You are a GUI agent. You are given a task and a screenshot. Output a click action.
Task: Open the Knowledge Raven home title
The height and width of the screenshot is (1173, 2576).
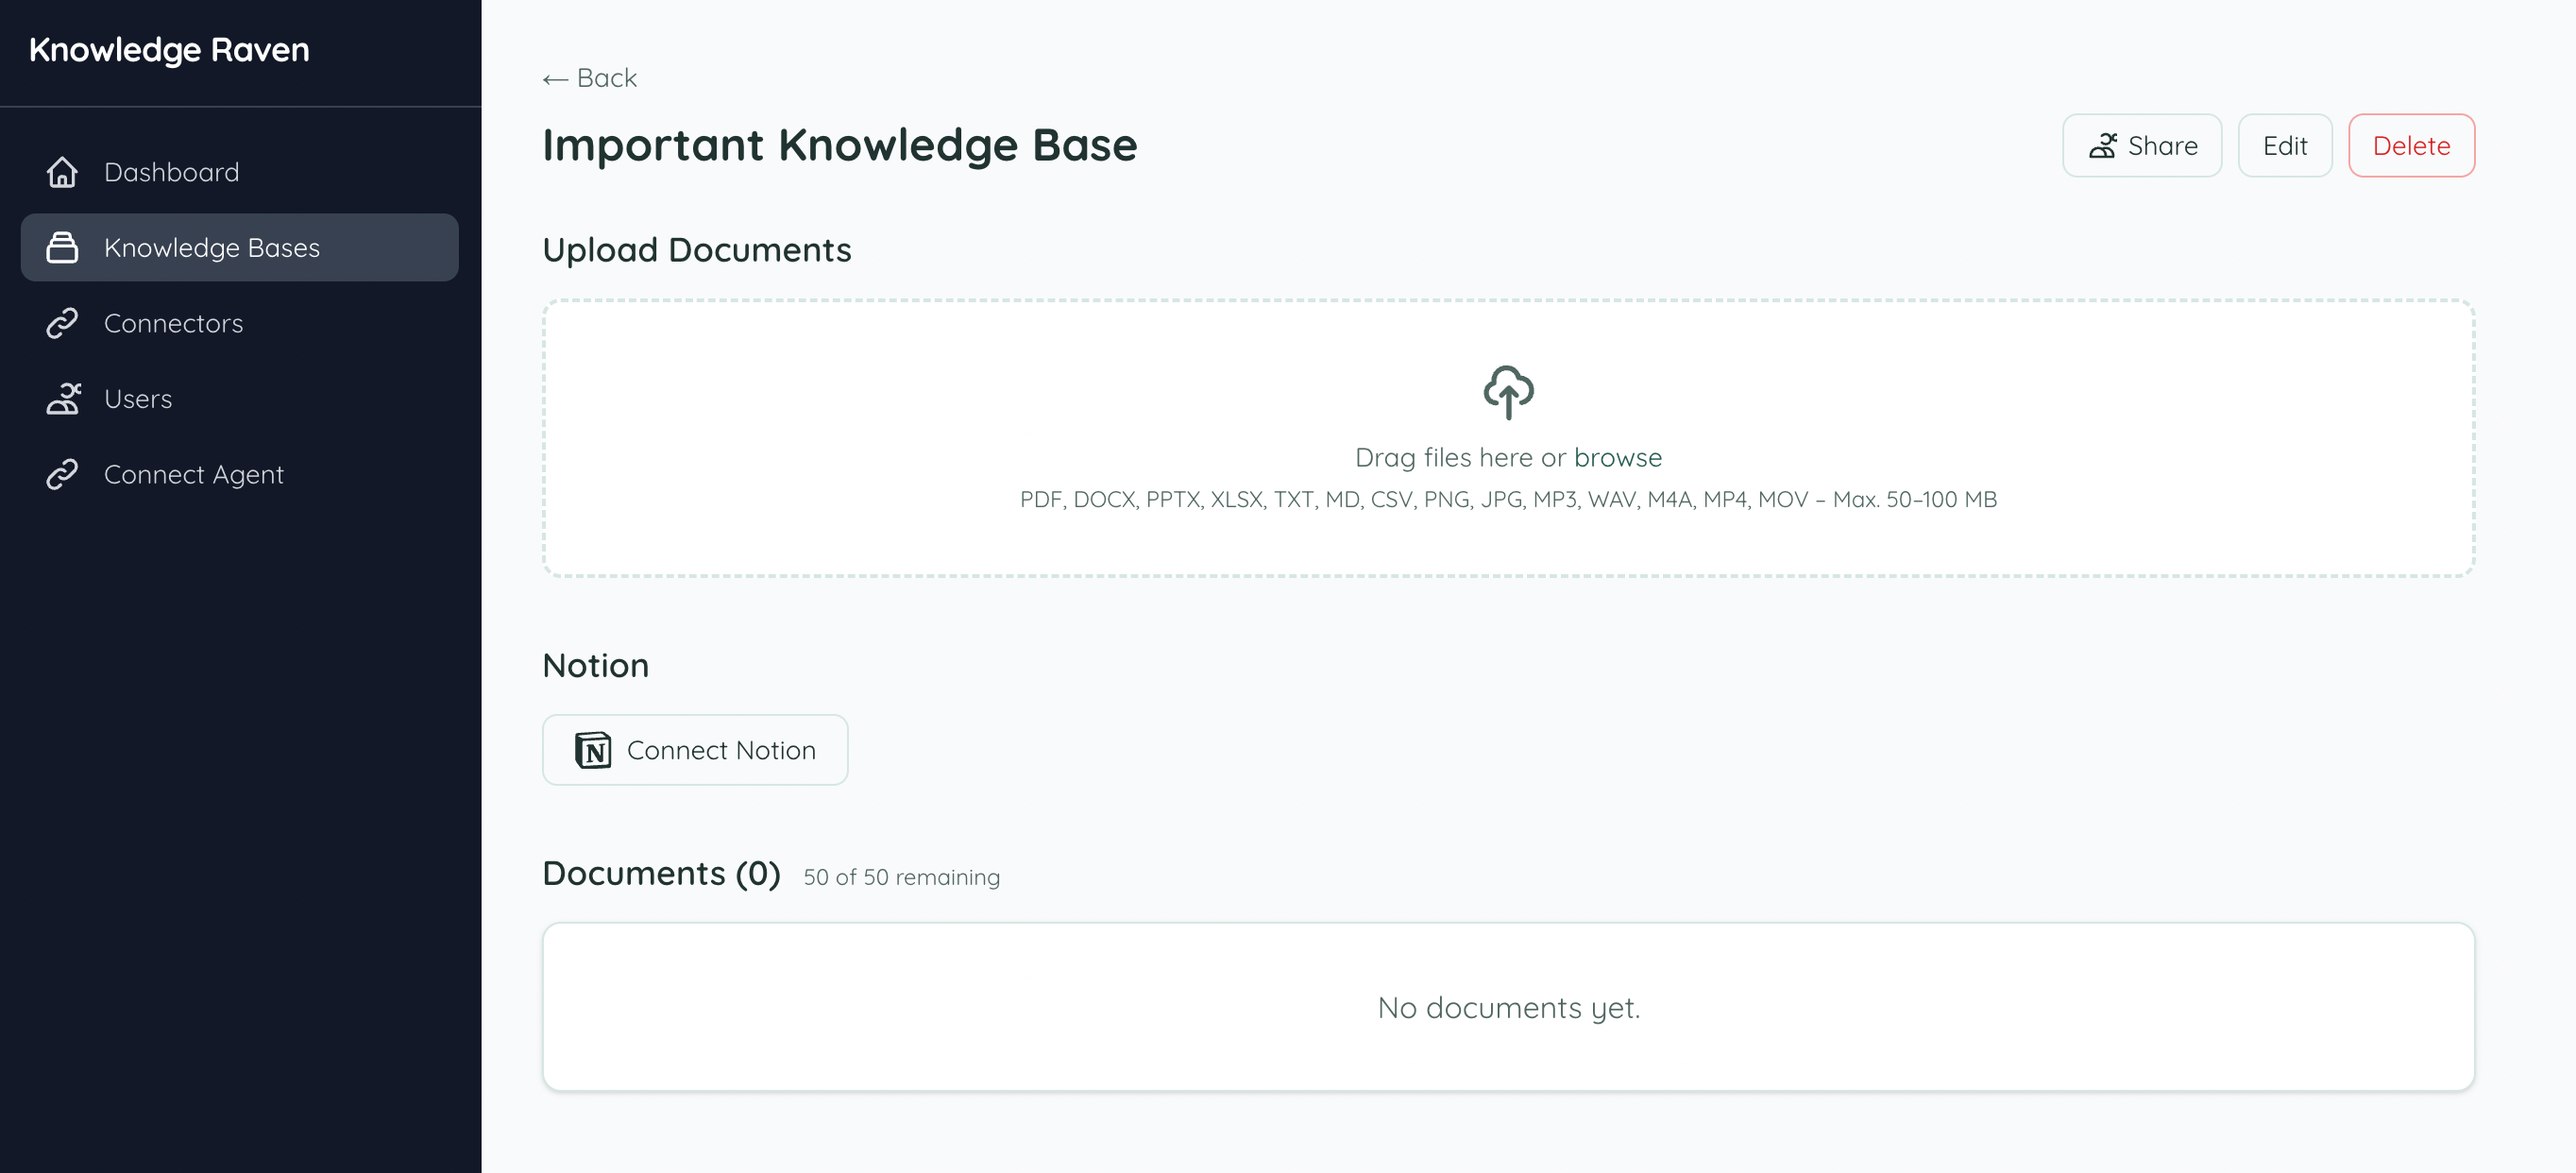[x=169, y=49]
